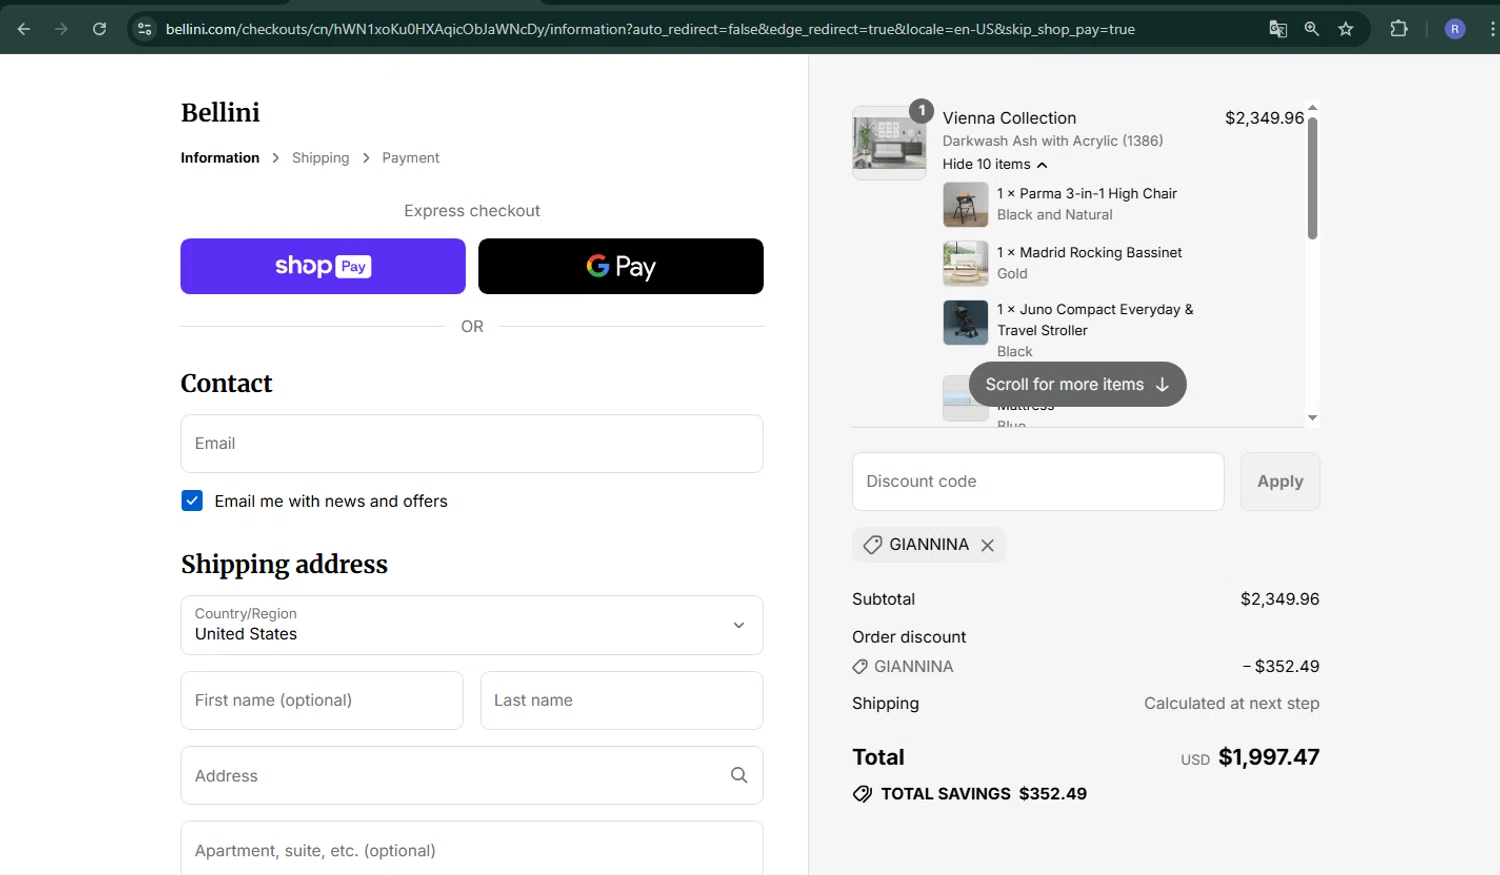Bookmark this page with star icon
The width and height of the screenshot is (1500, 875).
click(1346, 29)
